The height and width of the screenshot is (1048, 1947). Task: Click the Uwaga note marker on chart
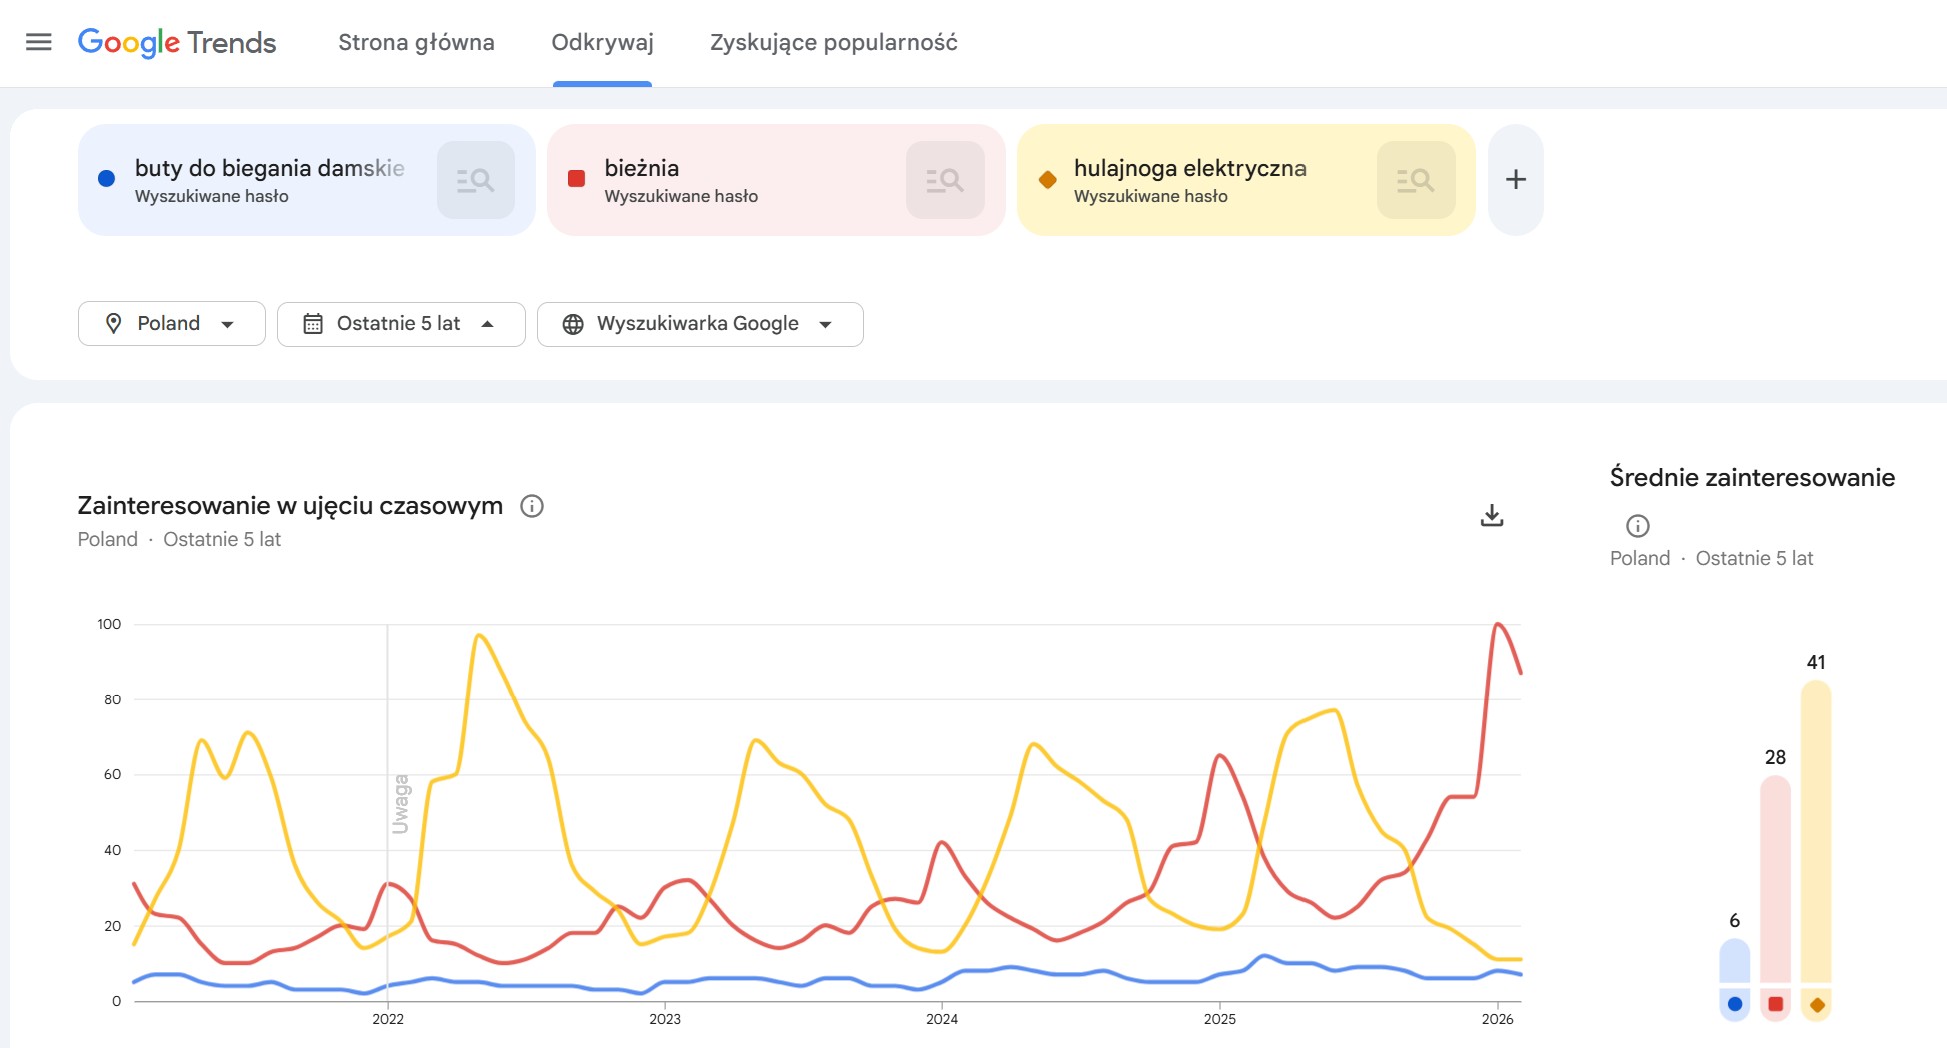[400, 803]
